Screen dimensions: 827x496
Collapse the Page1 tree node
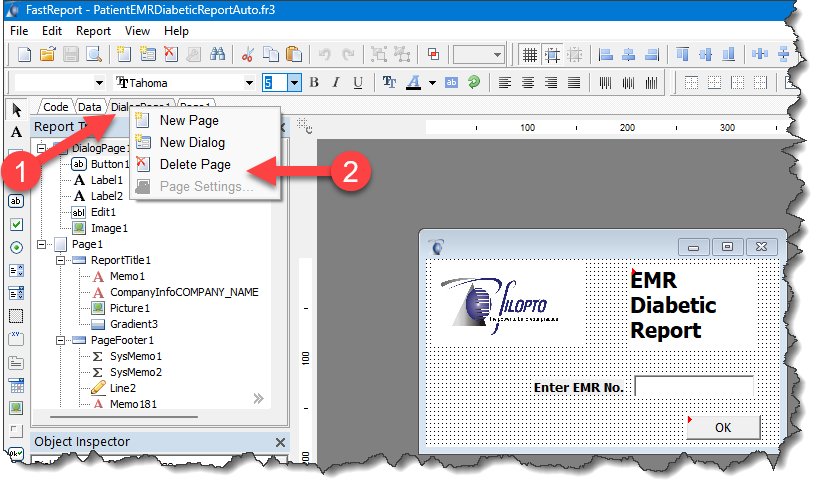[41, 244]
